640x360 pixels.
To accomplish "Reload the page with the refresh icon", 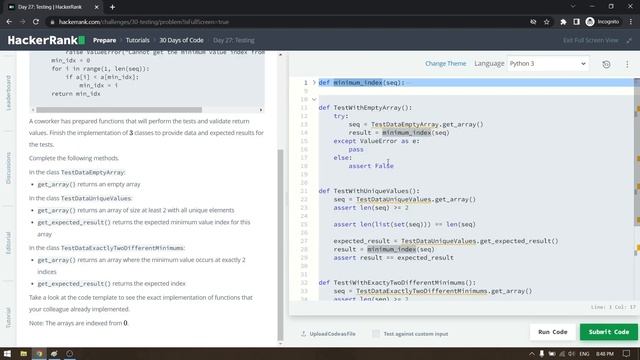I will (x=36, y=22).
